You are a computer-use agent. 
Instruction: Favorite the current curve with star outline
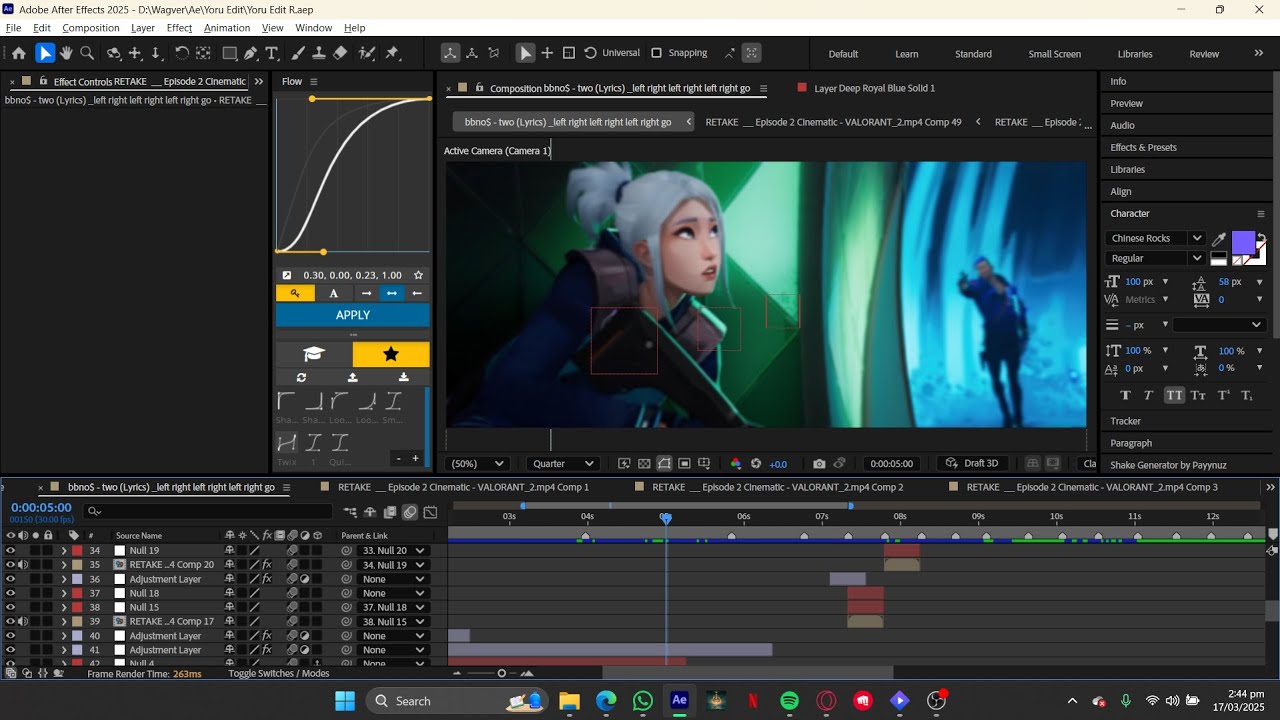pos(418,275)
